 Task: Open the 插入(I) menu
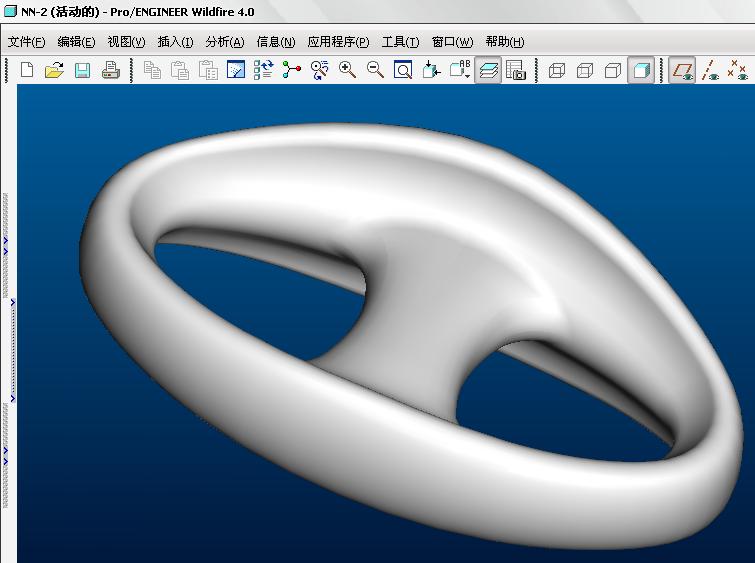click(x=175, y=42)
